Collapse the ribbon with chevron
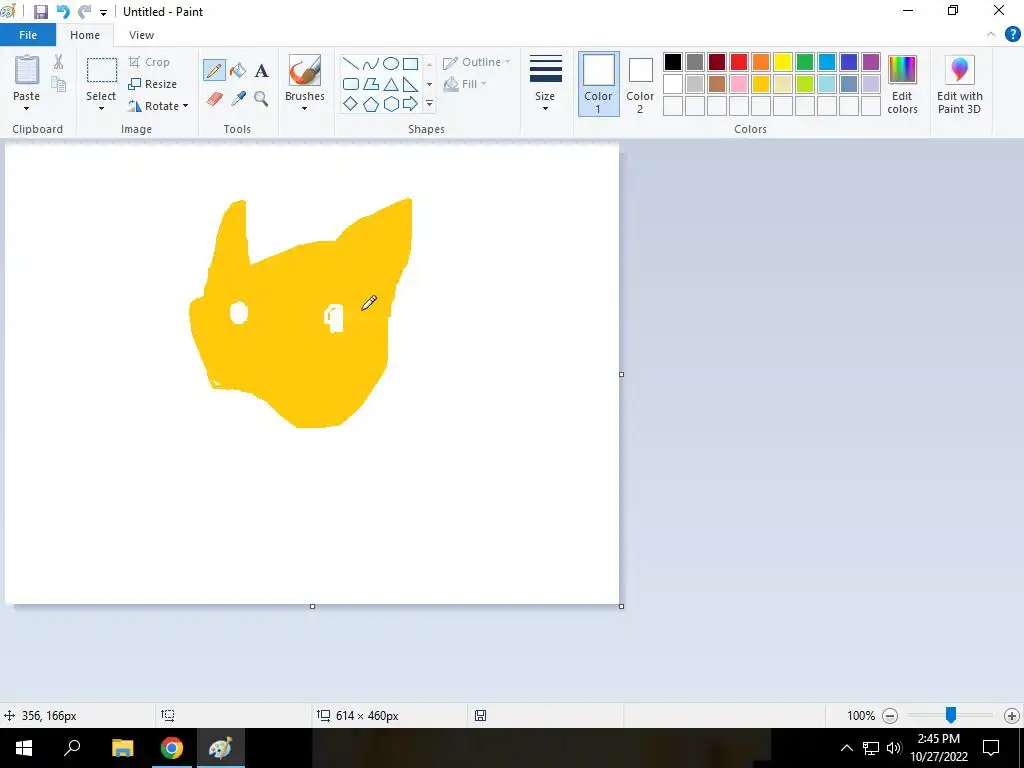 pyautogui.click(x=991, y=34)
